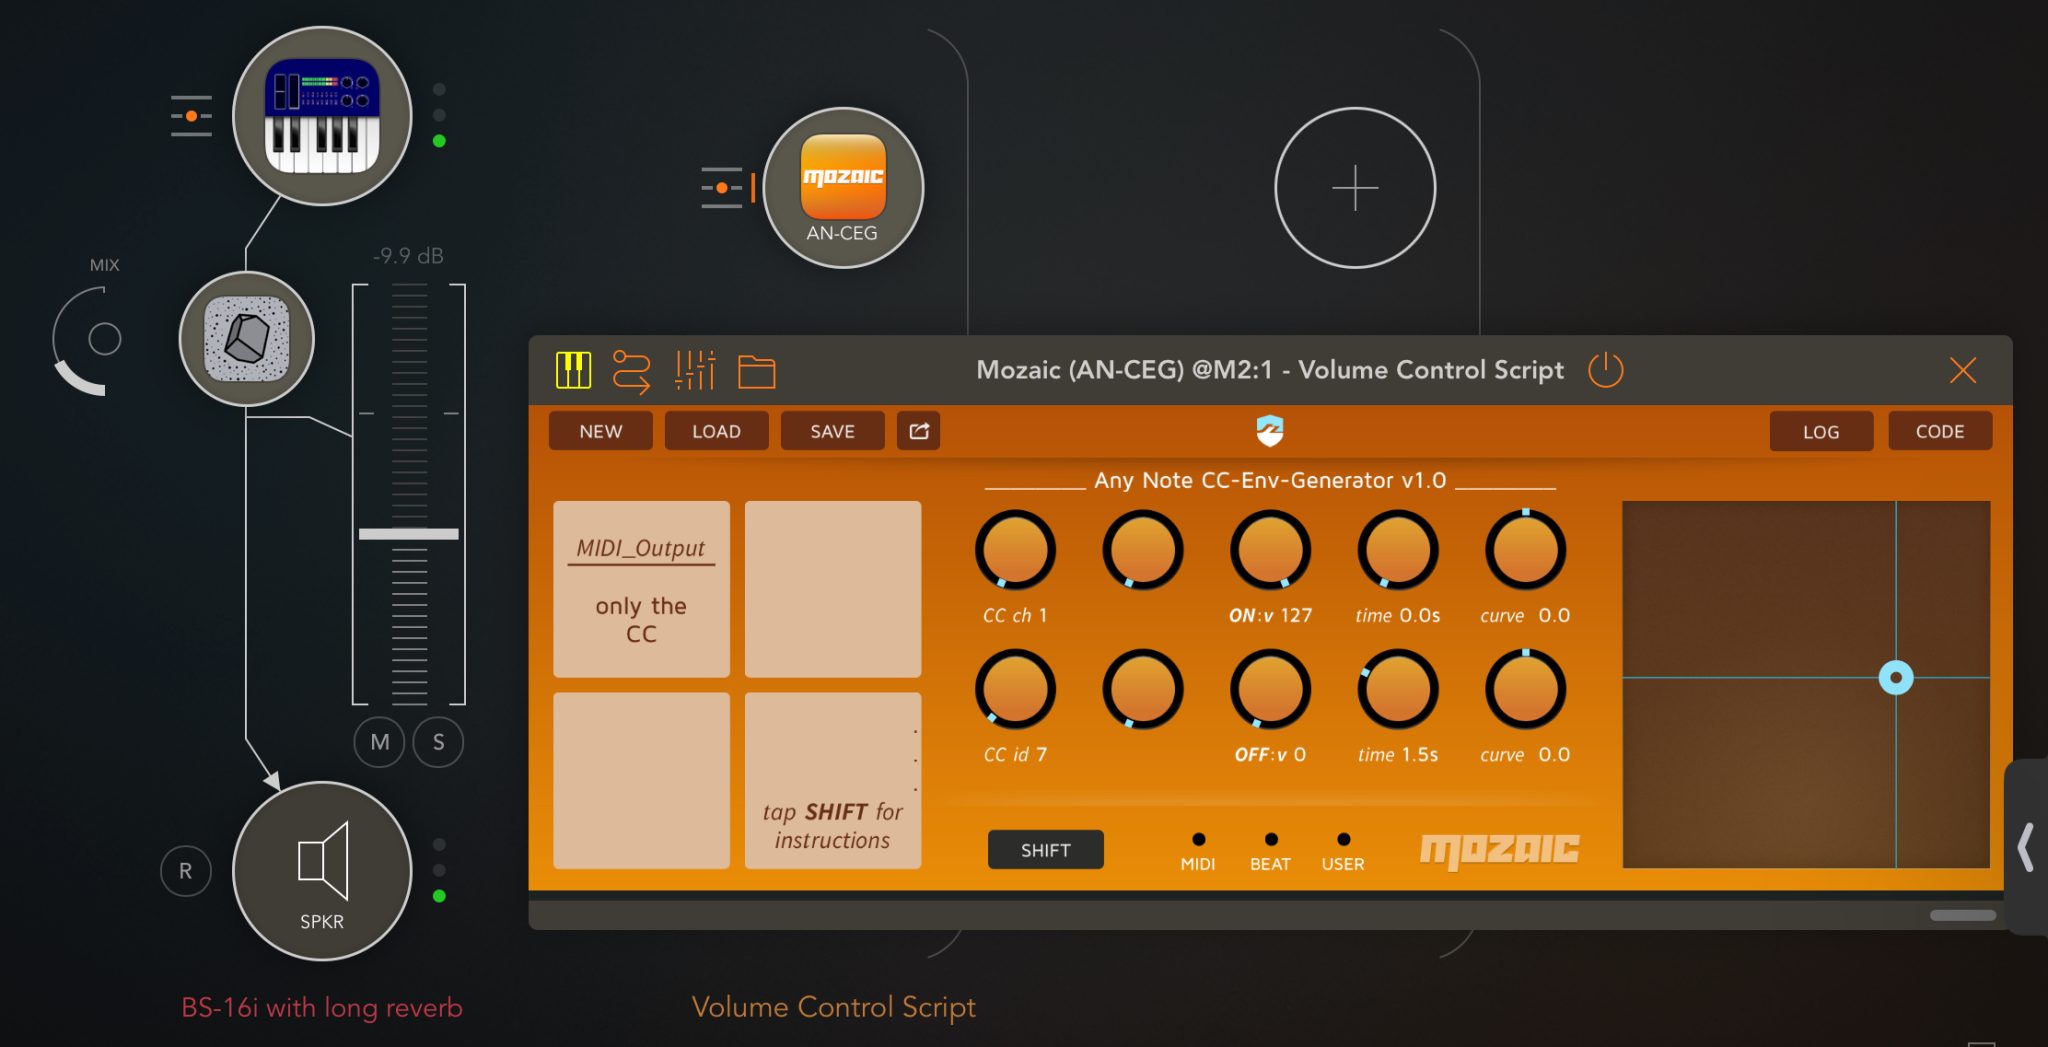Solo the channel with S button

pyautogui.click(x=439, y=742)
